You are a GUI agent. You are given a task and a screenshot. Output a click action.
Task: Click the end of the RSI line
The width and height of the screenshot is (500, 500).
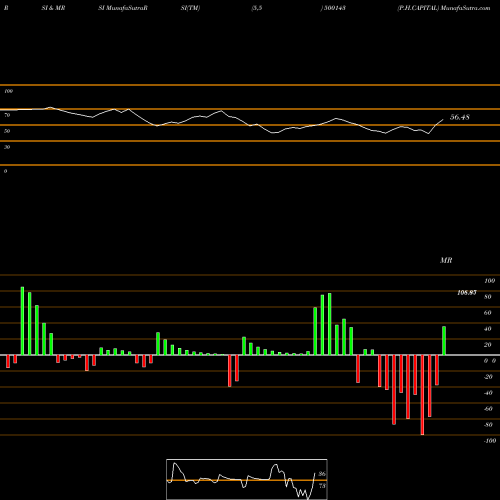coord(443,119)
